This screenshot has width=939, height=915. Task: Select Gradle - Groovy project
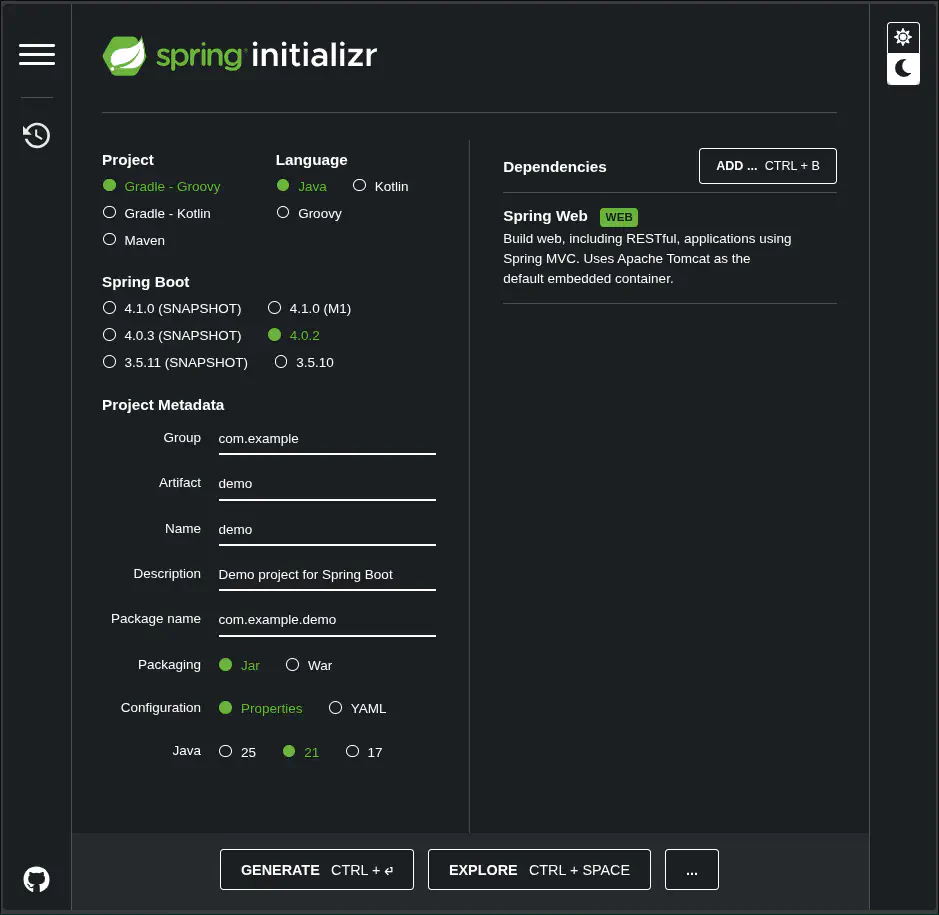coord(162,186)
